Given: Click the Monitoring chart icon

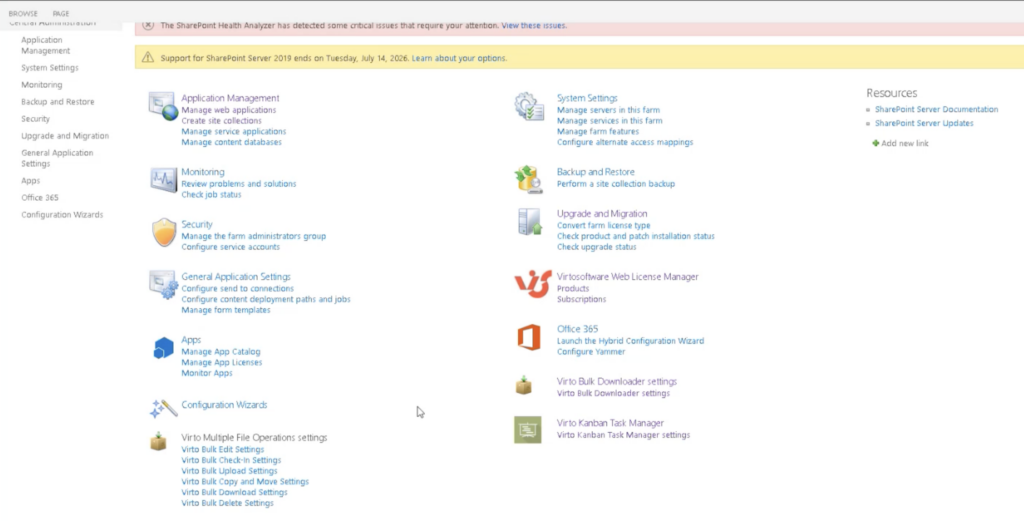Looking at the screenshot, I should click(x=163, y=179).
